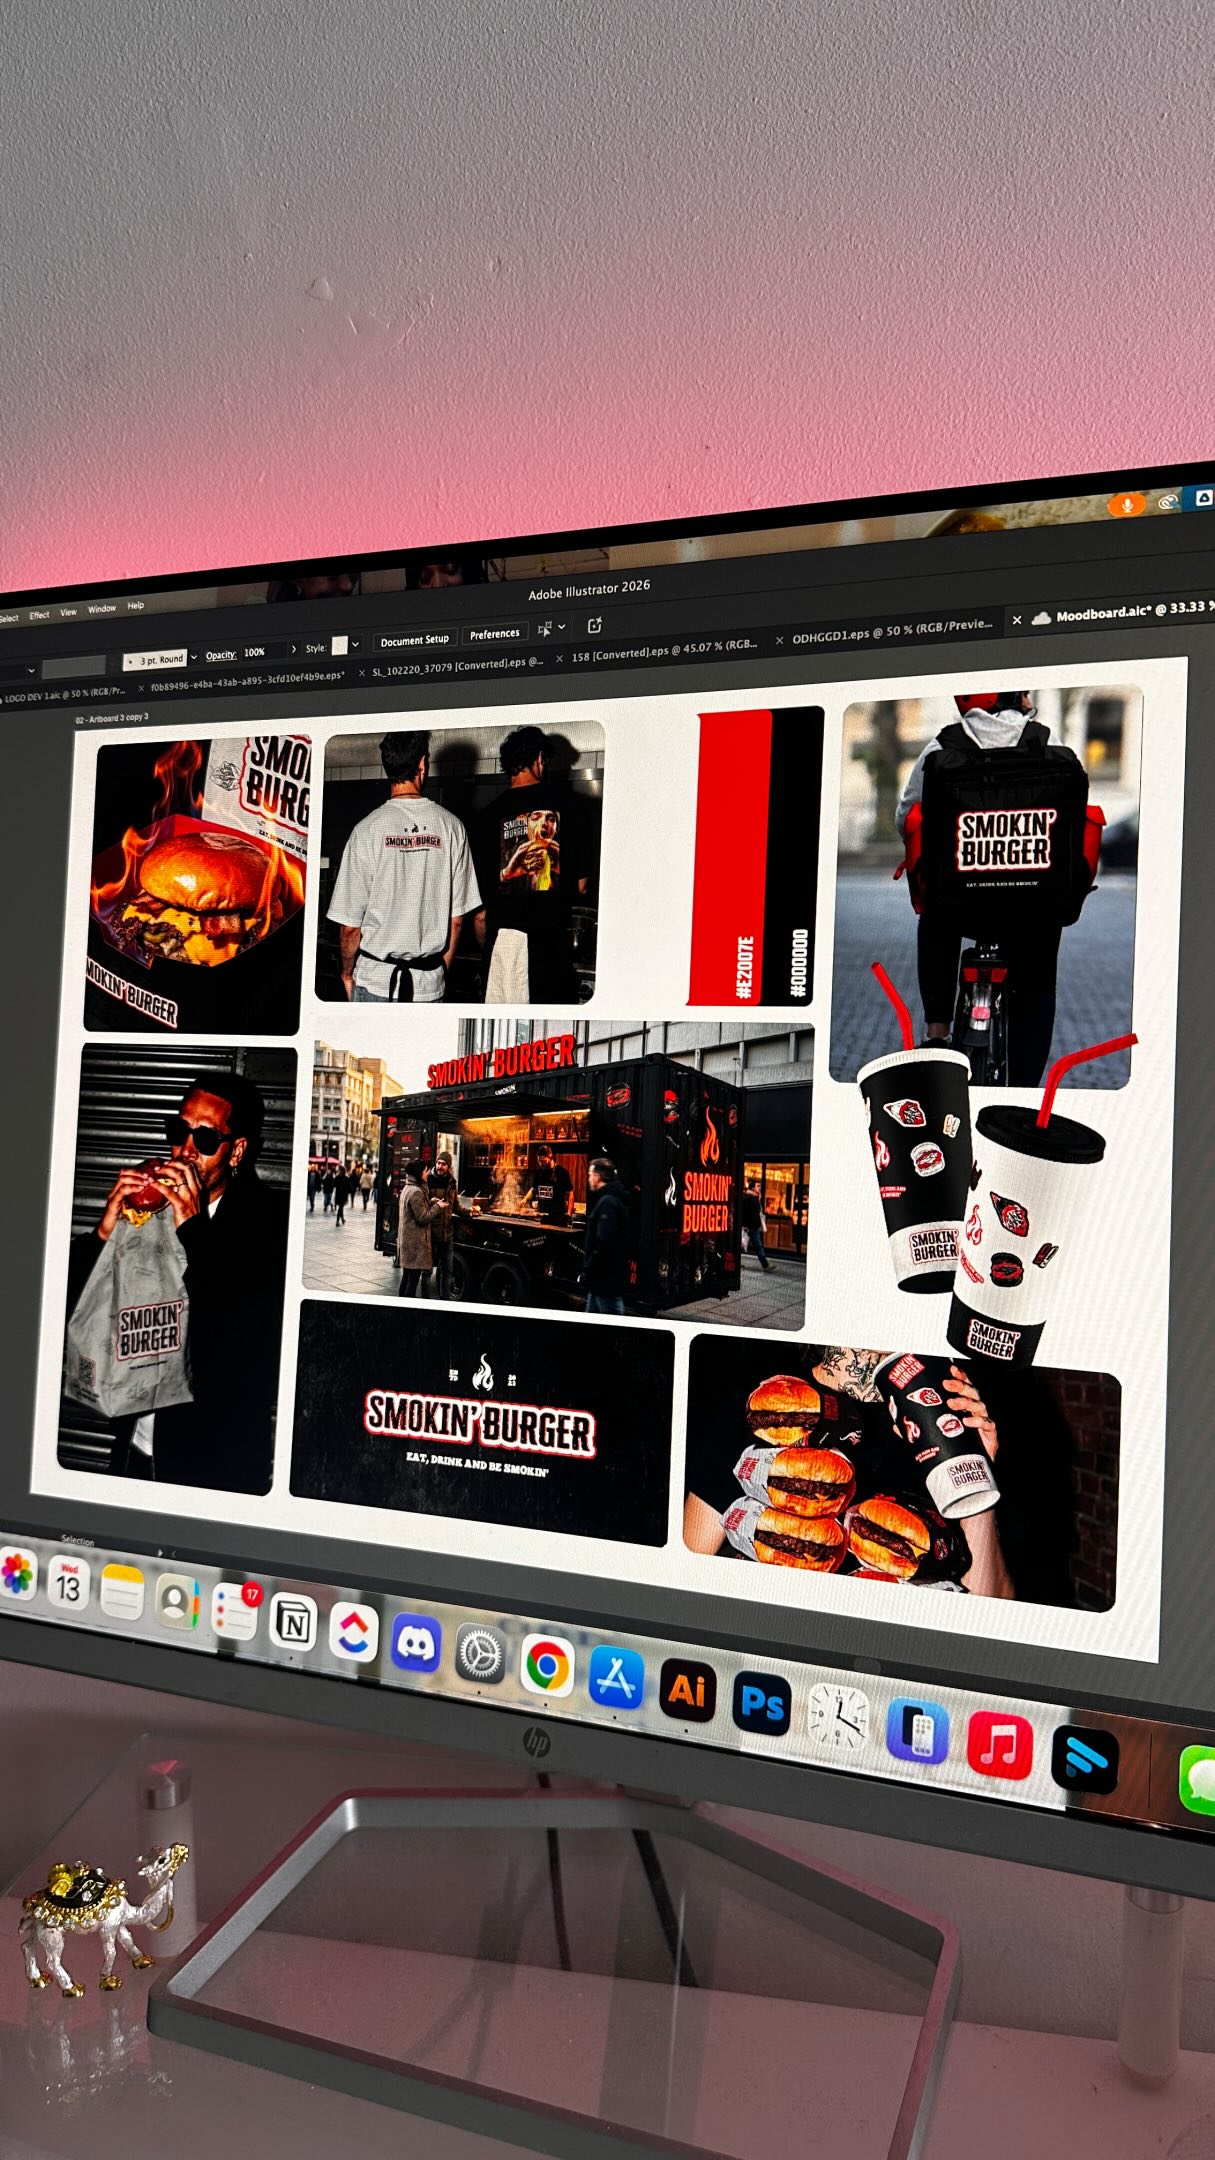Click the Document Setup button
Viewport: 1215px width, 2160px height.
pos(415,641)
